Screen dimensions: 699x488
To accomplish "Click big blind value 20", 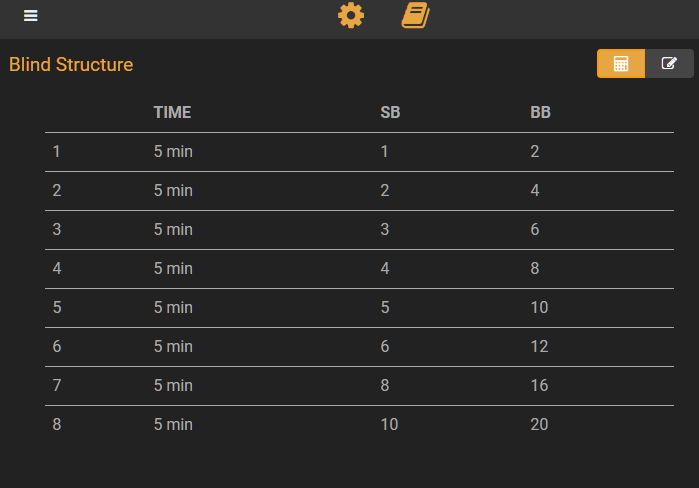I will 539,425.
